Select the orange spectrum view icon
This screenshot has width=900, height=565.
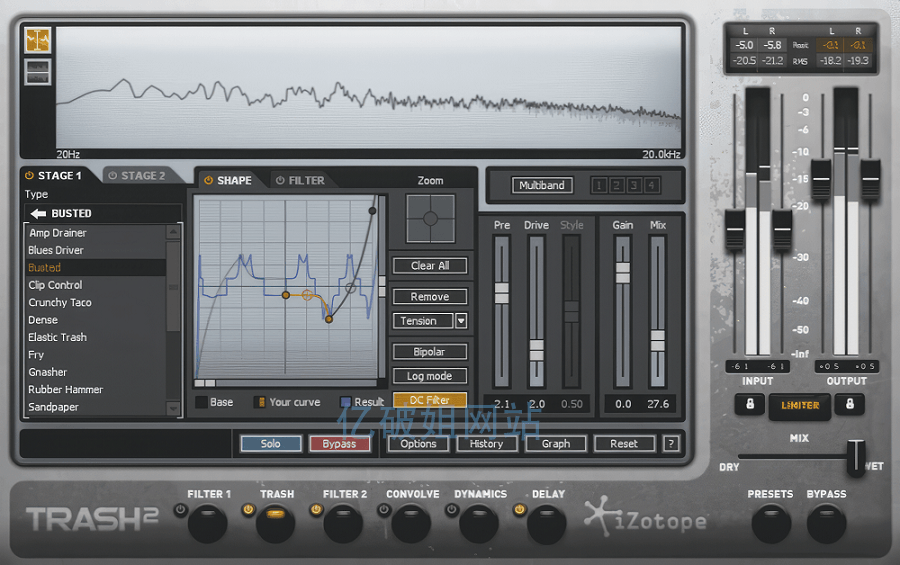38,40
